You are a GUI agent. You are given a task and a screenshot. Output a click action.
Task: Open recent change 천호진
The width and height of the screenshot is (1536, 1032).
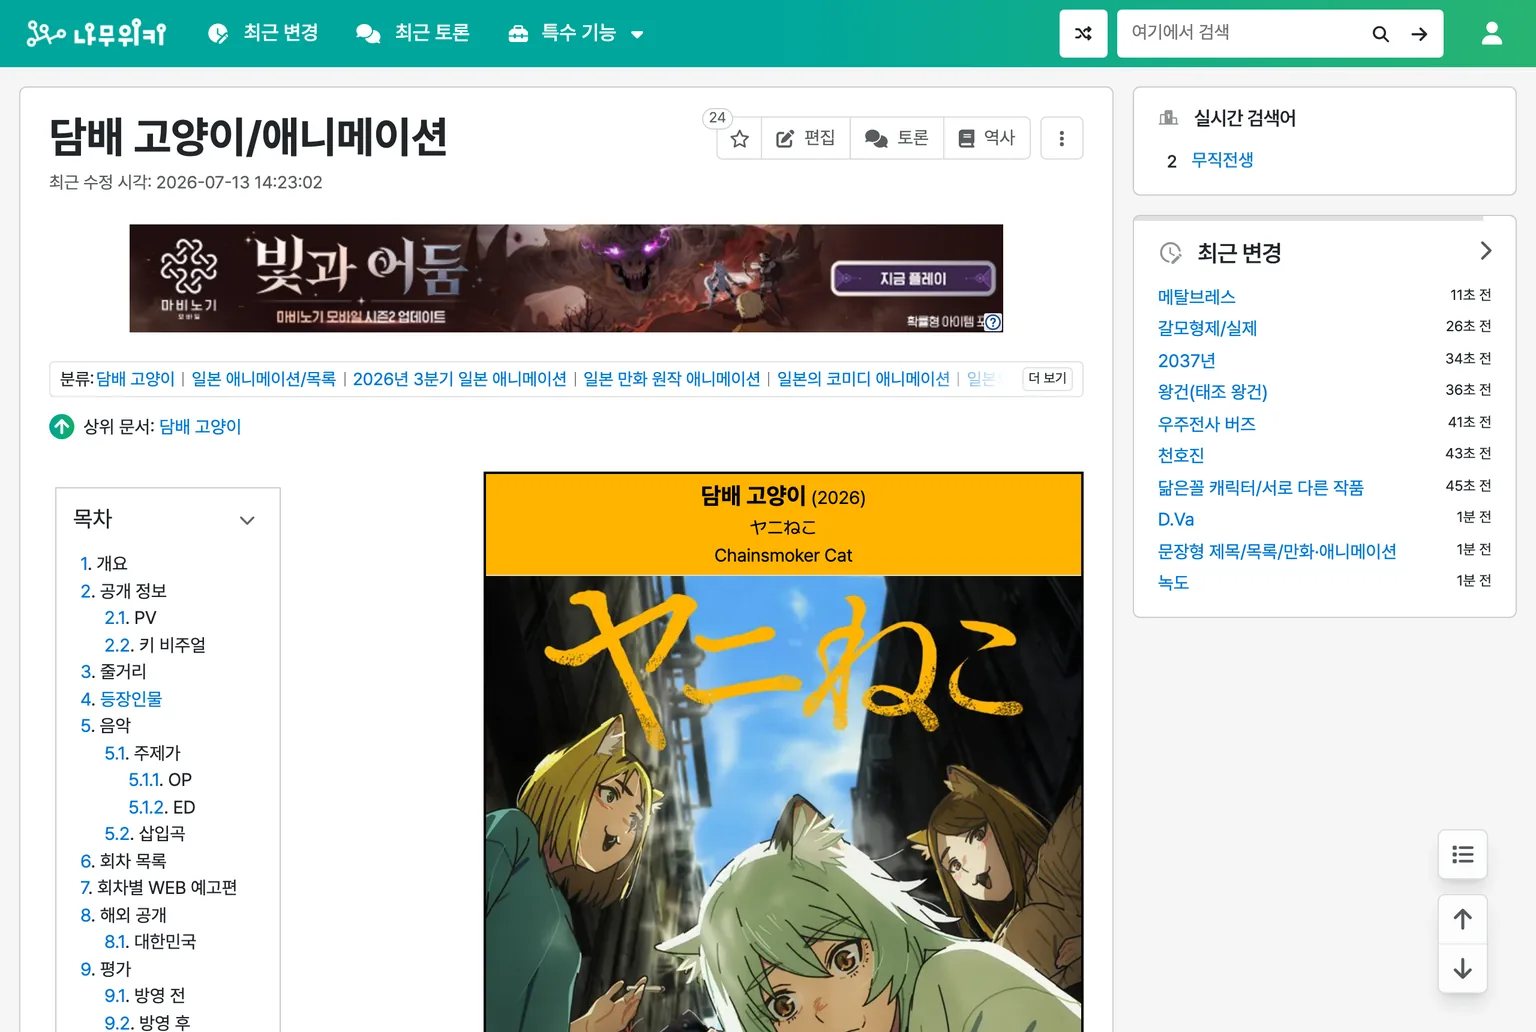point(1181,456)
